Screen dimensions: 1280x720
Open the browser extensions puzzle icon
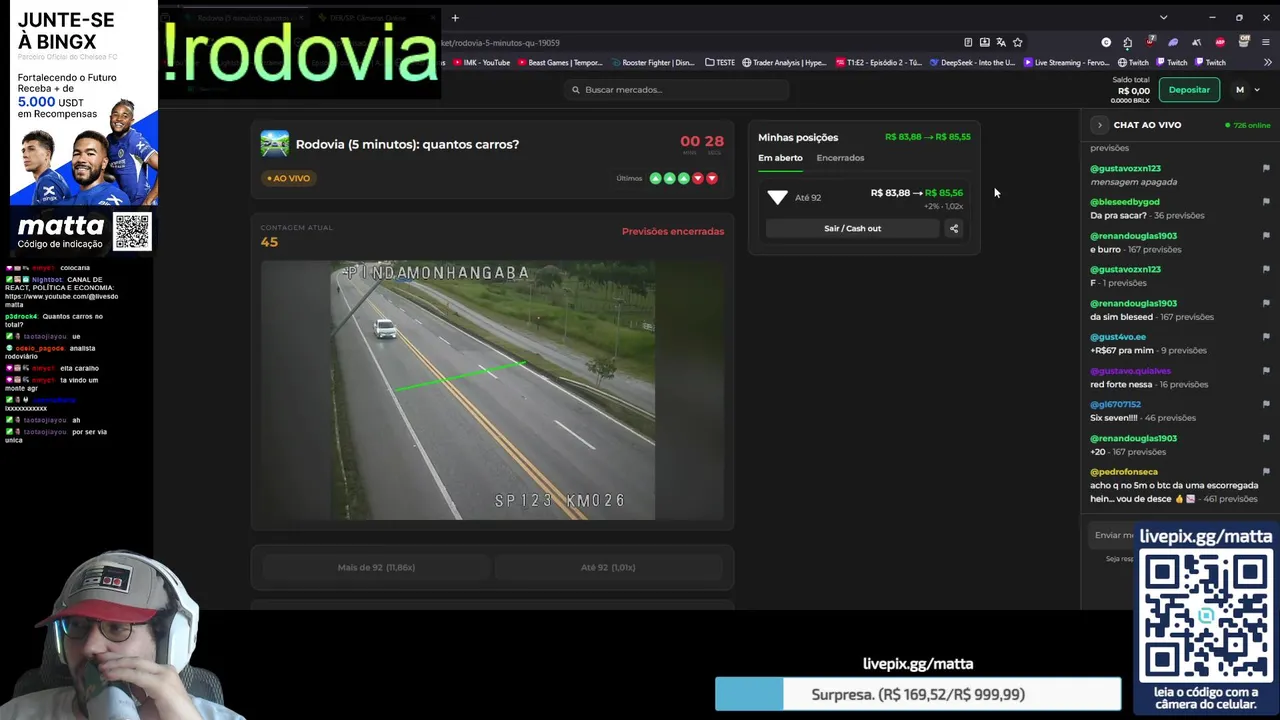[1127, 42]
